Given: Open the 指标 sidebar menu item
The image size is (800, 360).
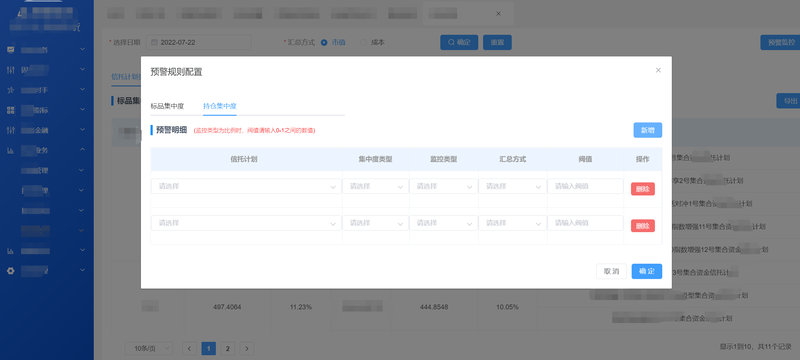Looking at the screenshot, I should 47,110.
